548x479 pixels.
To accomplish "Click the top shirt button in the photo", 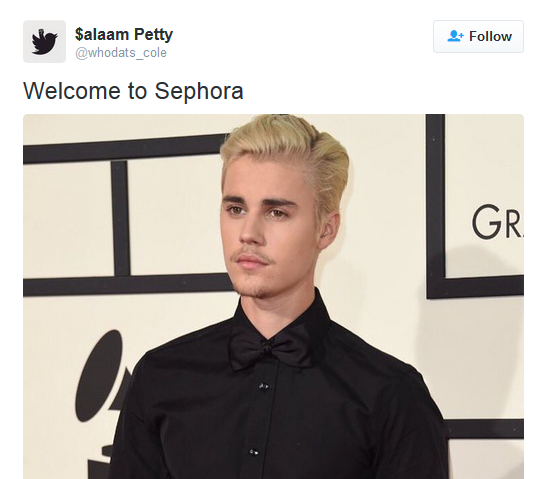I will coord(264,386).
